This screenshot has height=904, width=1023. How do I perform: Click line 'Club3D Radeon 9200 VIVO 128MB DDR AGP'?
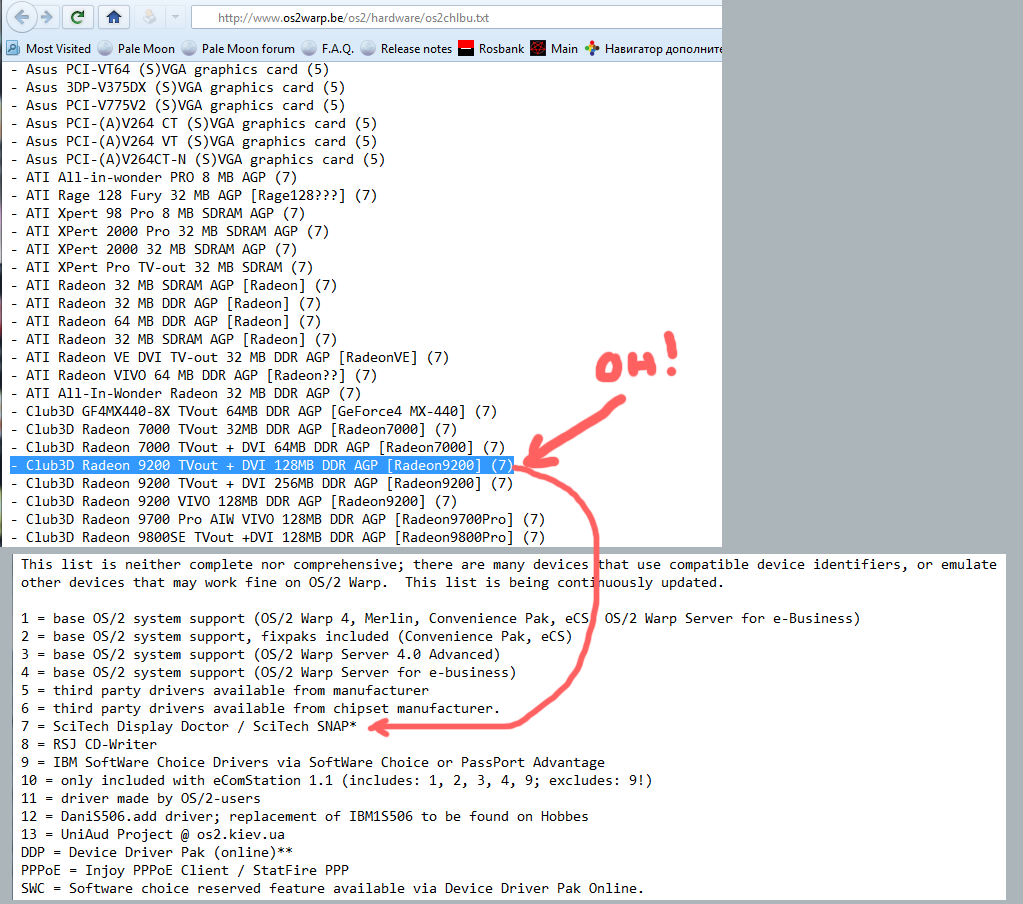click(234, 502)
